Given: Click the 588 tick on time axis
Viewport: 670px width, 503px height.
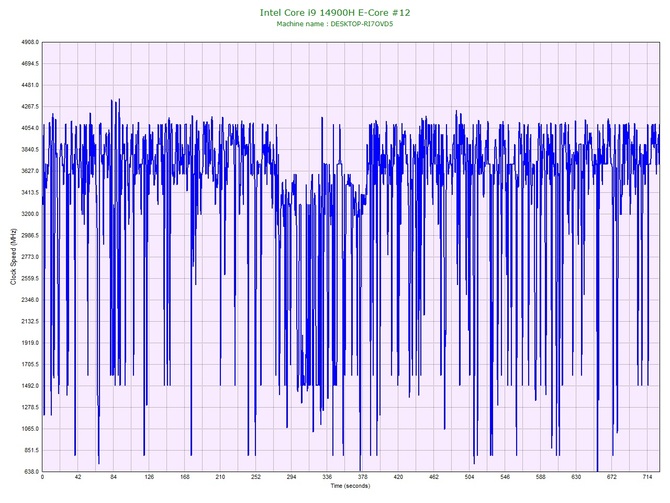Looking at the screenshot, I should coord(541,477).
